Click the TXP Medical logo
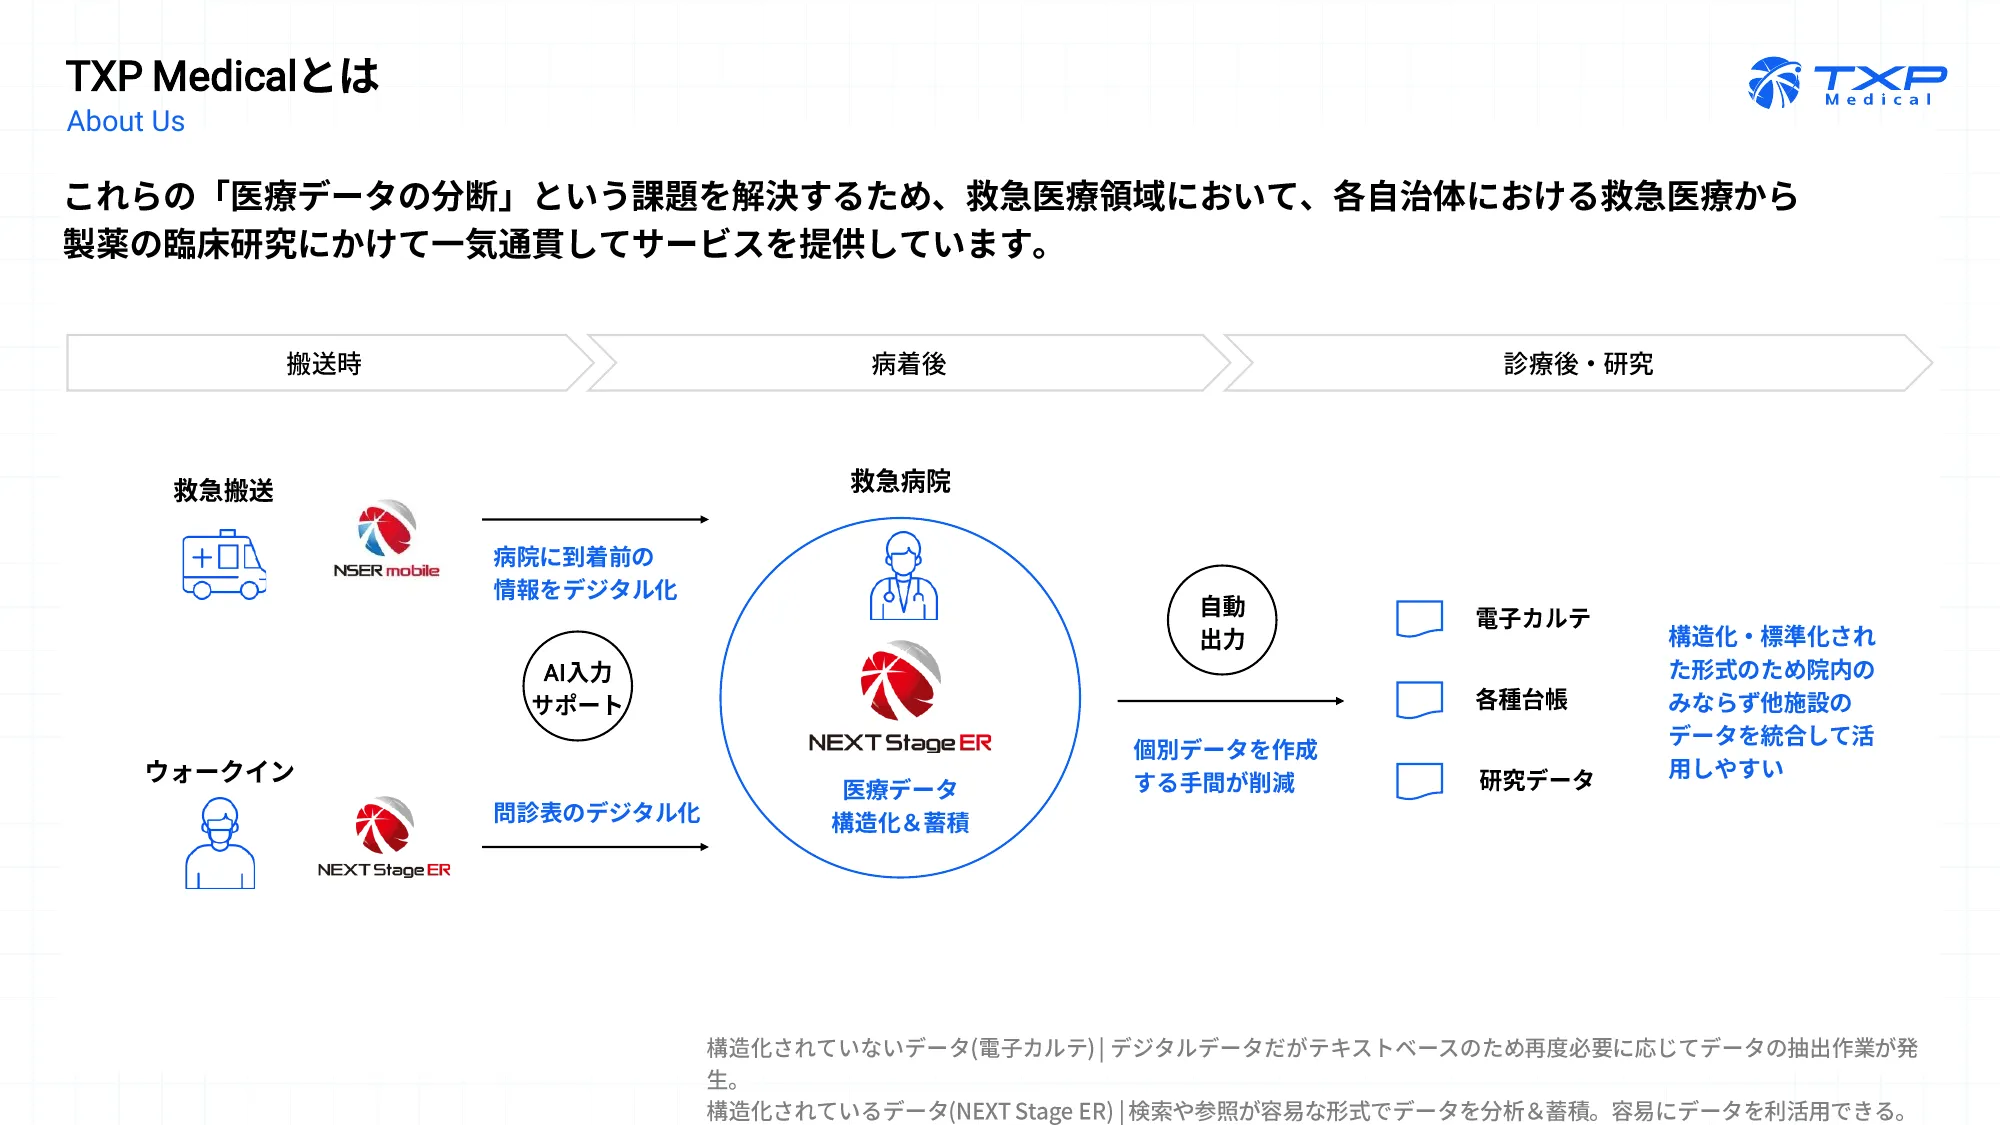 1847,82
